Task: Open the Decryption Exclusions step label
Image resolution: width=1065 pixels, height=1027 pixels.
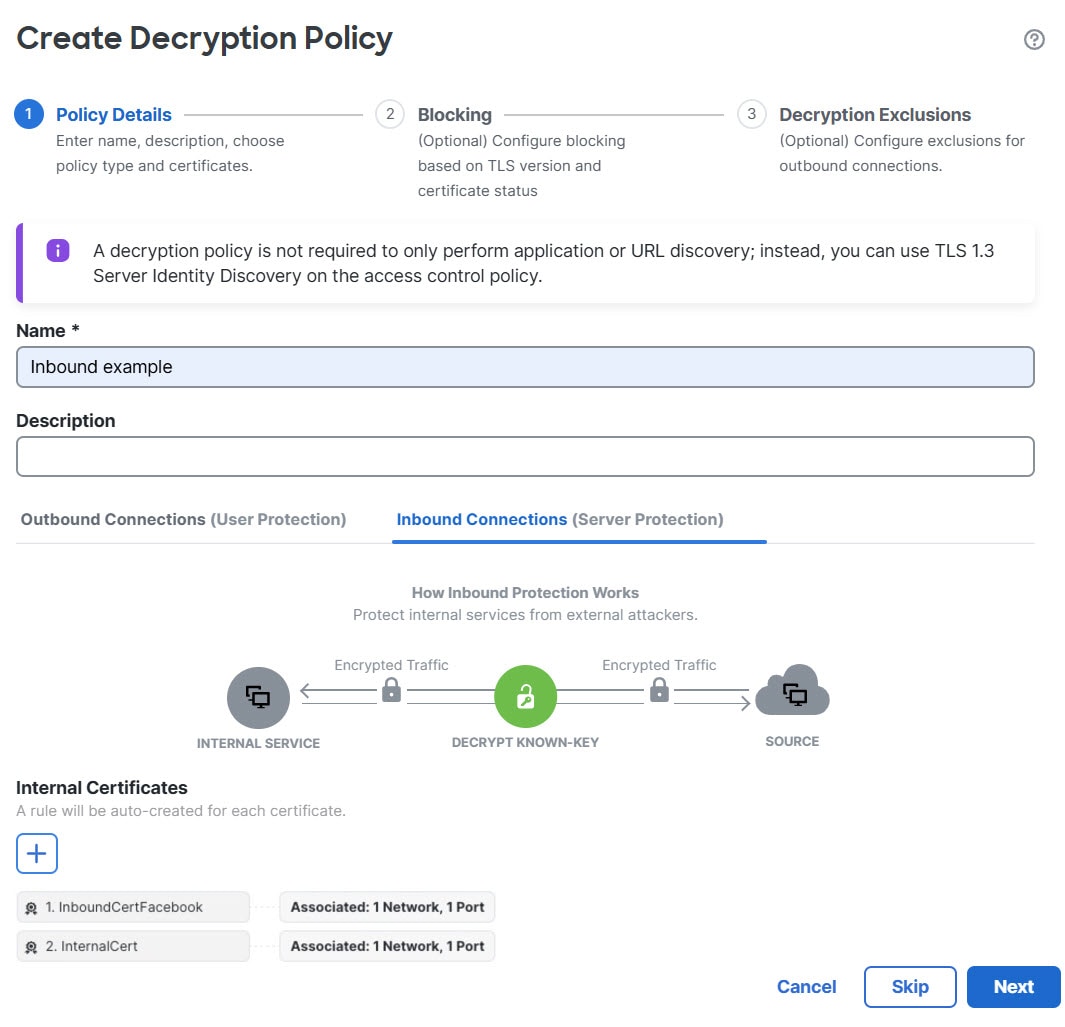Action: click(875, 115)
